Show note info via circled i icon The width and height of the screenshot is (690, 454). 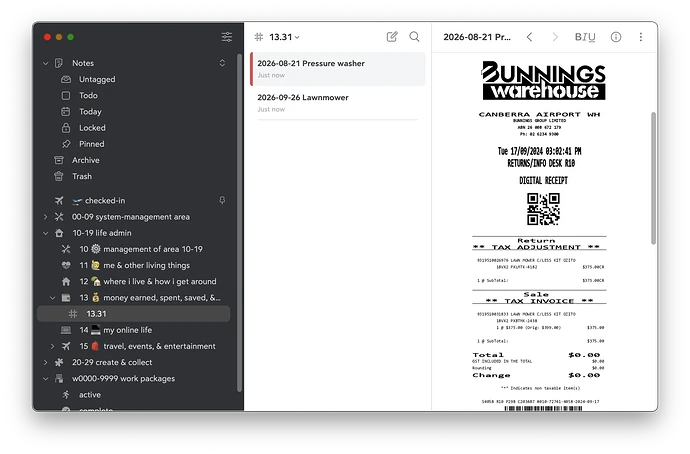pyautogui.click(x=616, y=37)
